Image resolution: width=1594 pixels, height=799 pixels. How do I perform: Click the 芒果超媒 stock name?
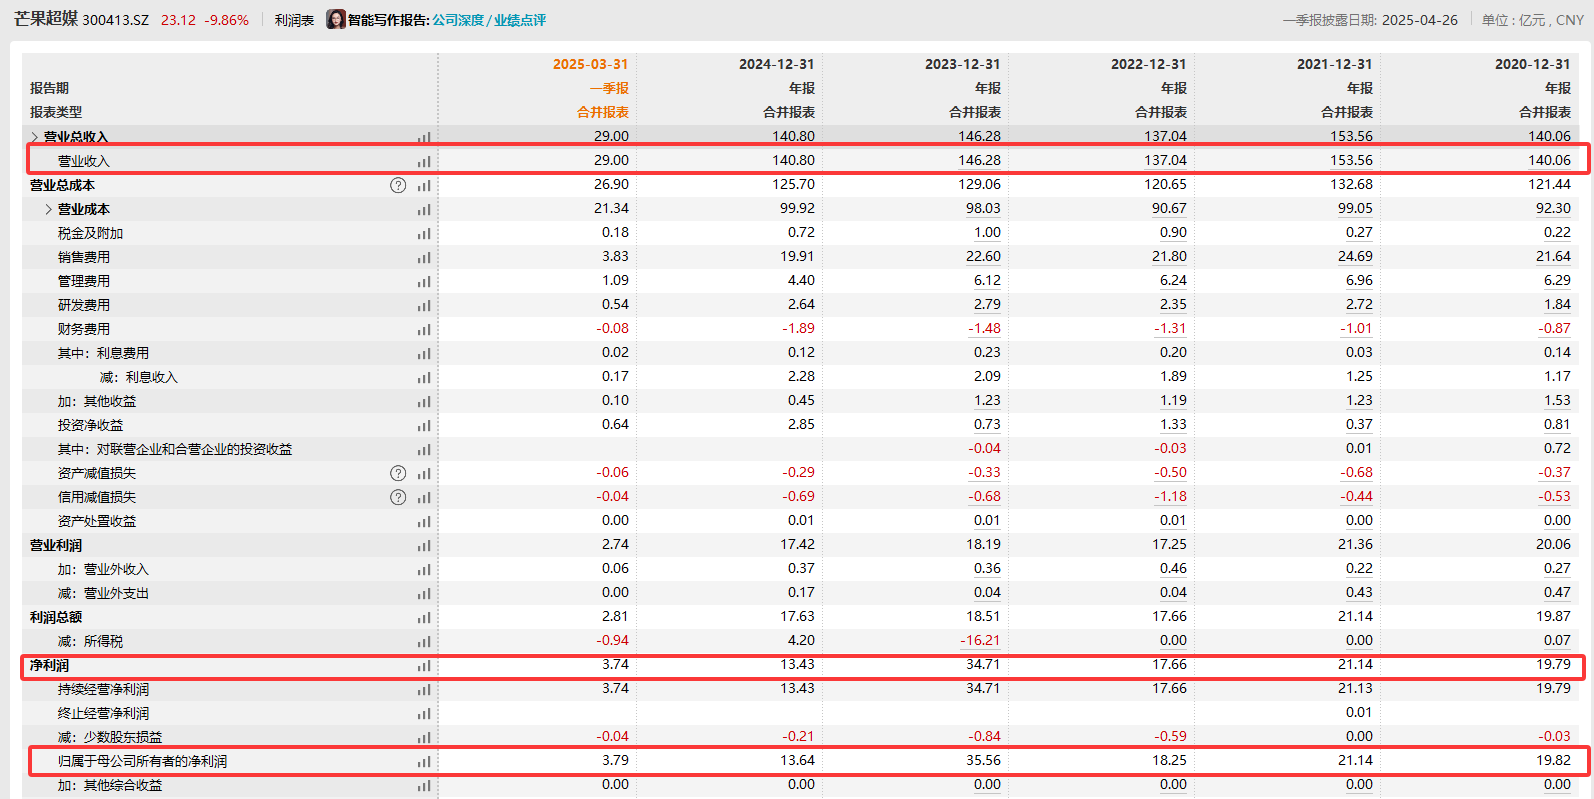tap(45, 19)
